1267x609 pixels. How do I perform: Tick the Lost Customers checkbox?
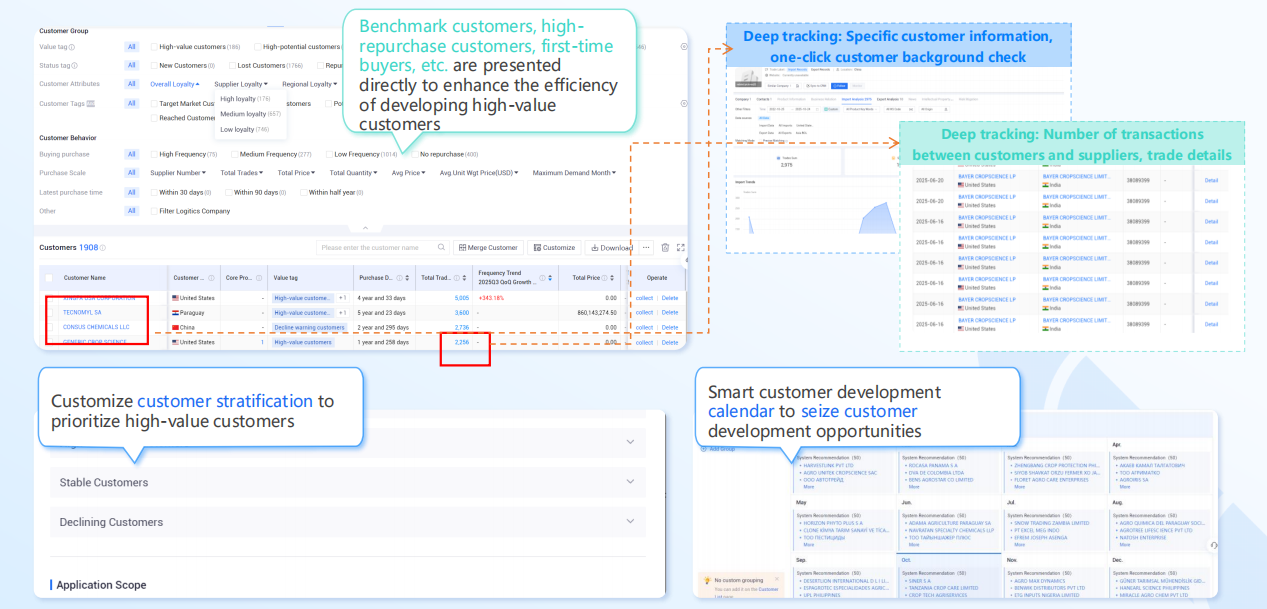tap(232, 65)
